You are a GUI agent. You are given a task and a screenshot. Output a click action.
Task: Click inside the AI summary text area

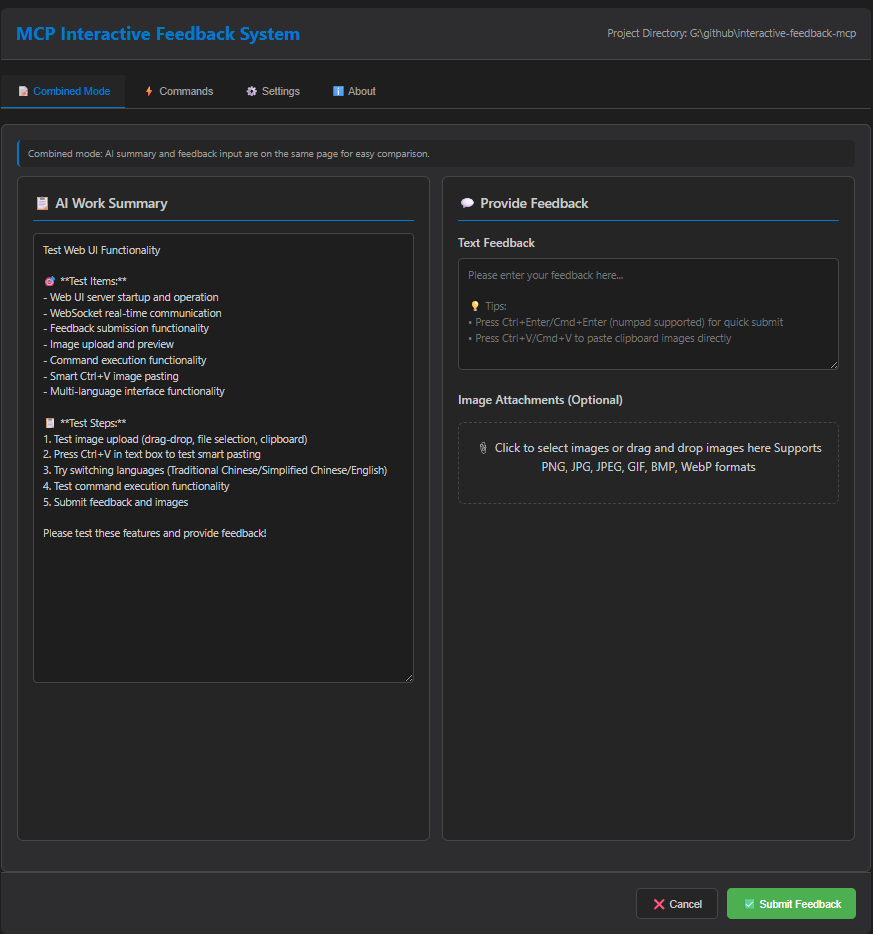[x=223, y=600]
